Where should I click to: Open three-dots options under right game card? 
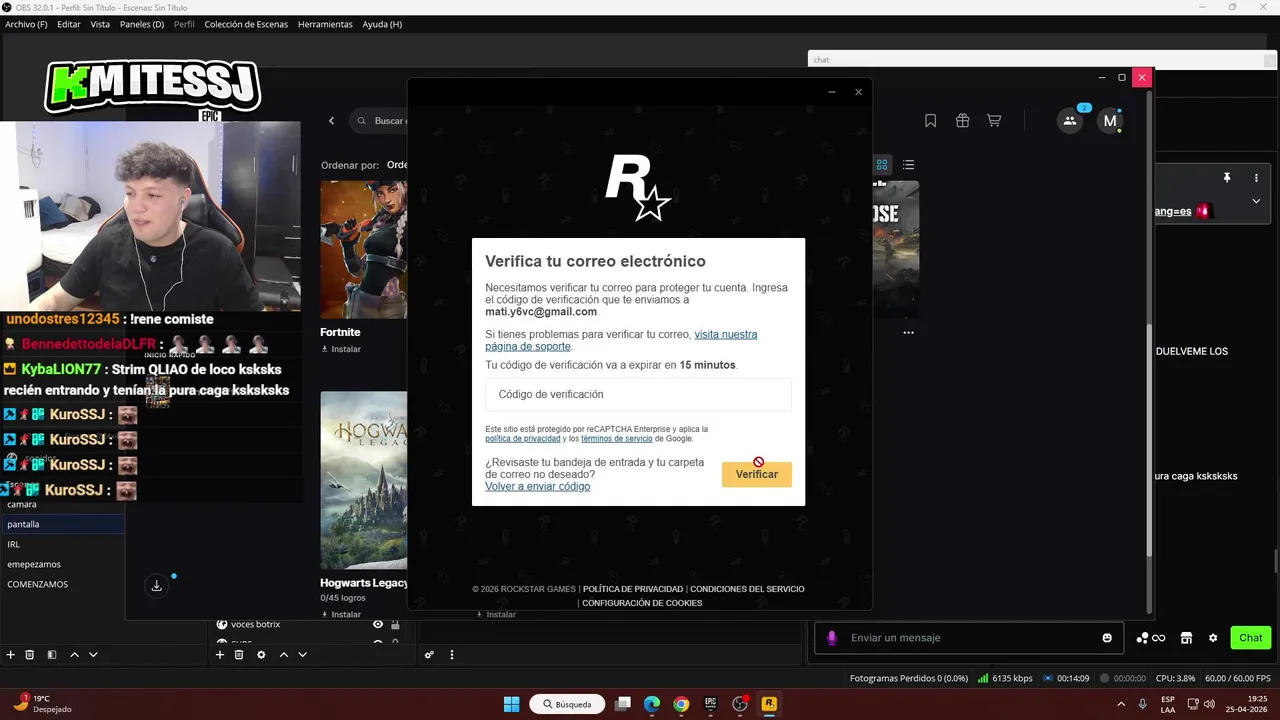click(x=908, y=332)
